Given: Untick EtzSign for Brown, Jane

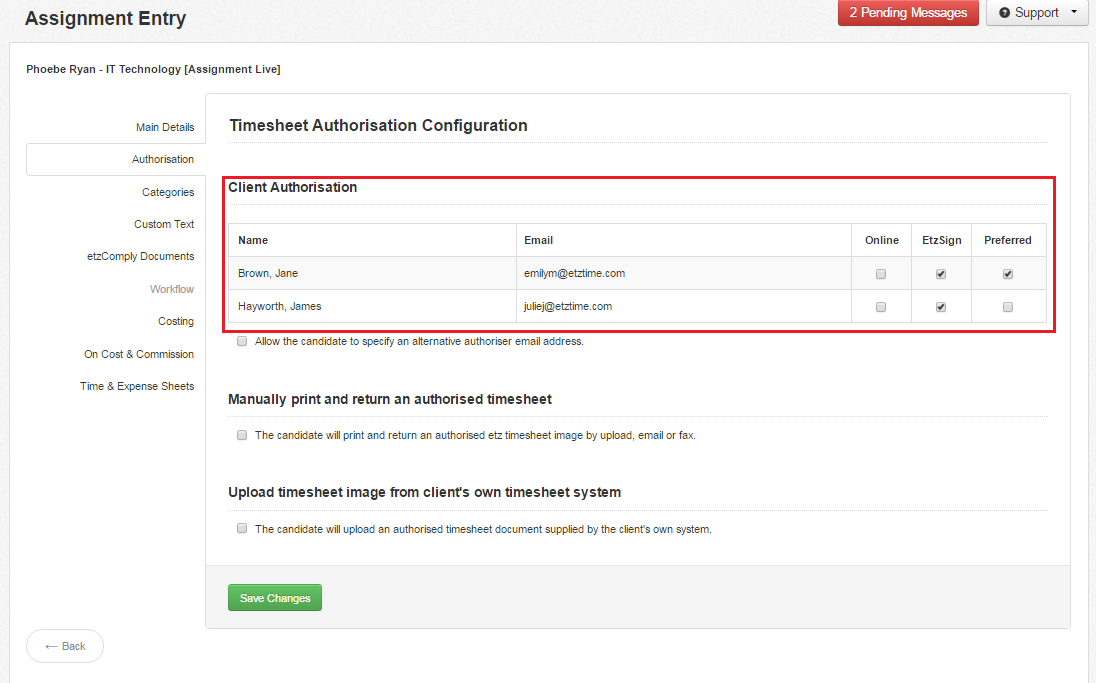Looking at the screenshot, I should (x=941, y=274).
